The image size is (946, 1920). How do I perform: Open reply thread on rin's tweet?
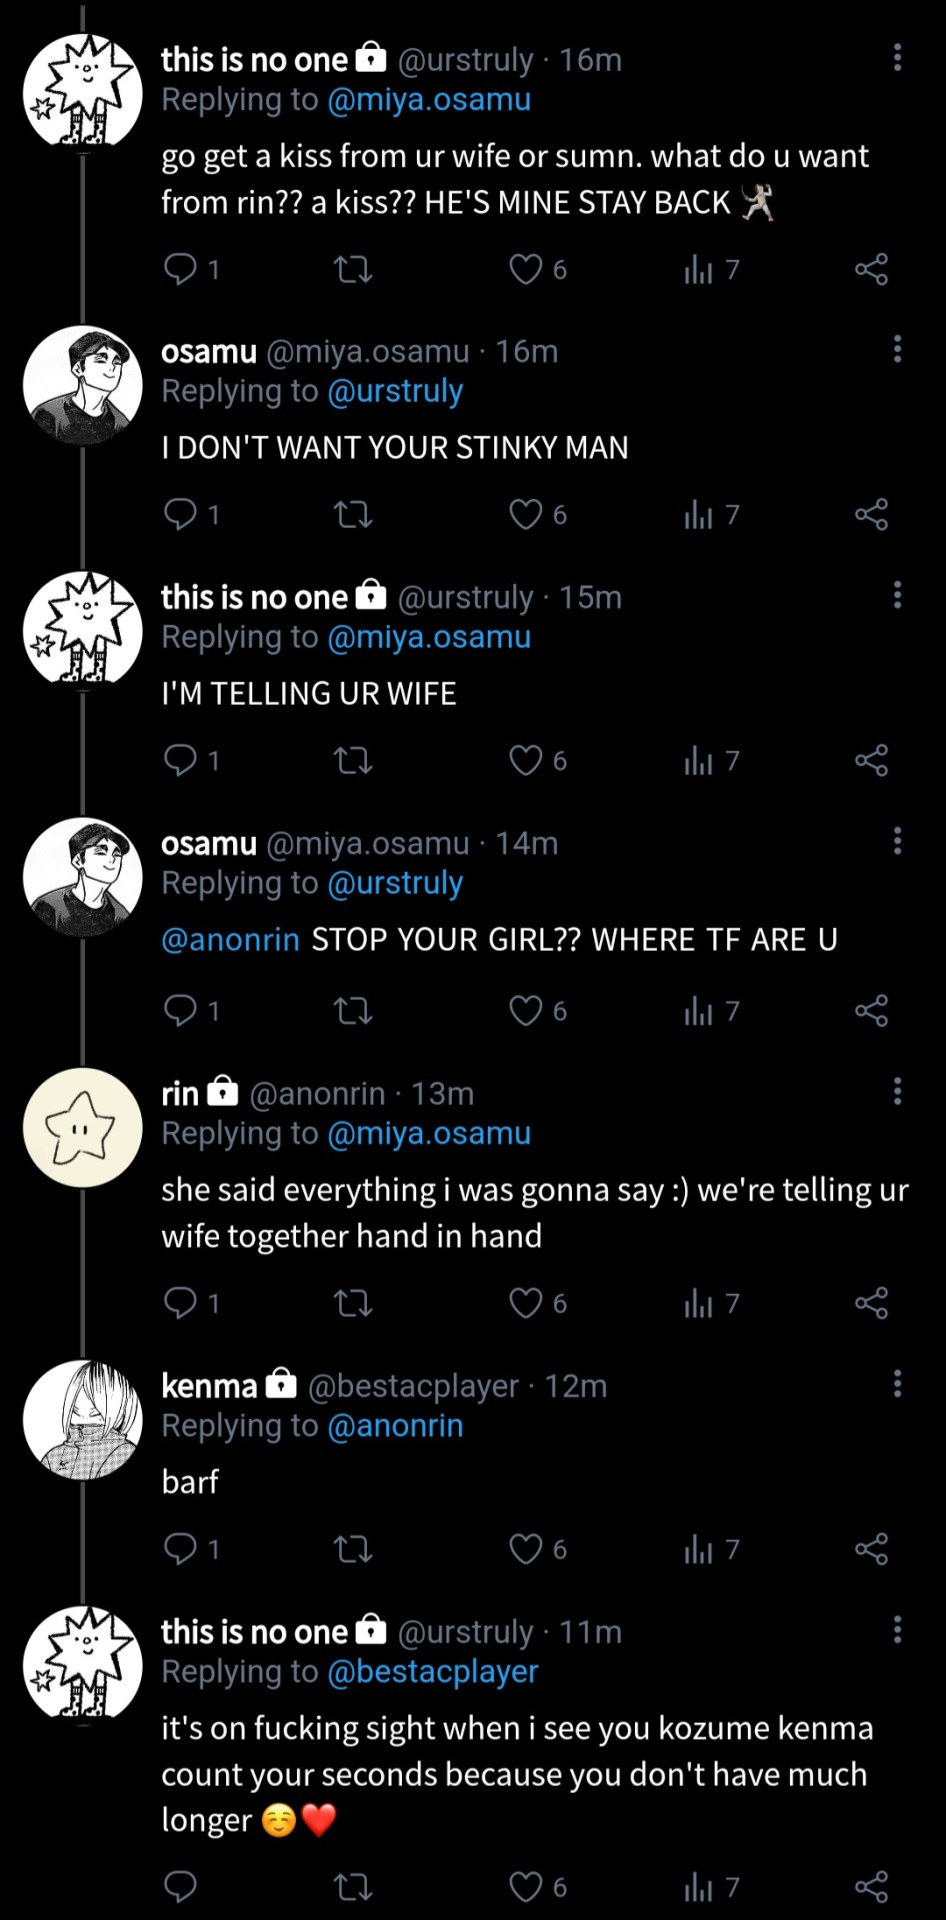click(x=181, y=1303)
